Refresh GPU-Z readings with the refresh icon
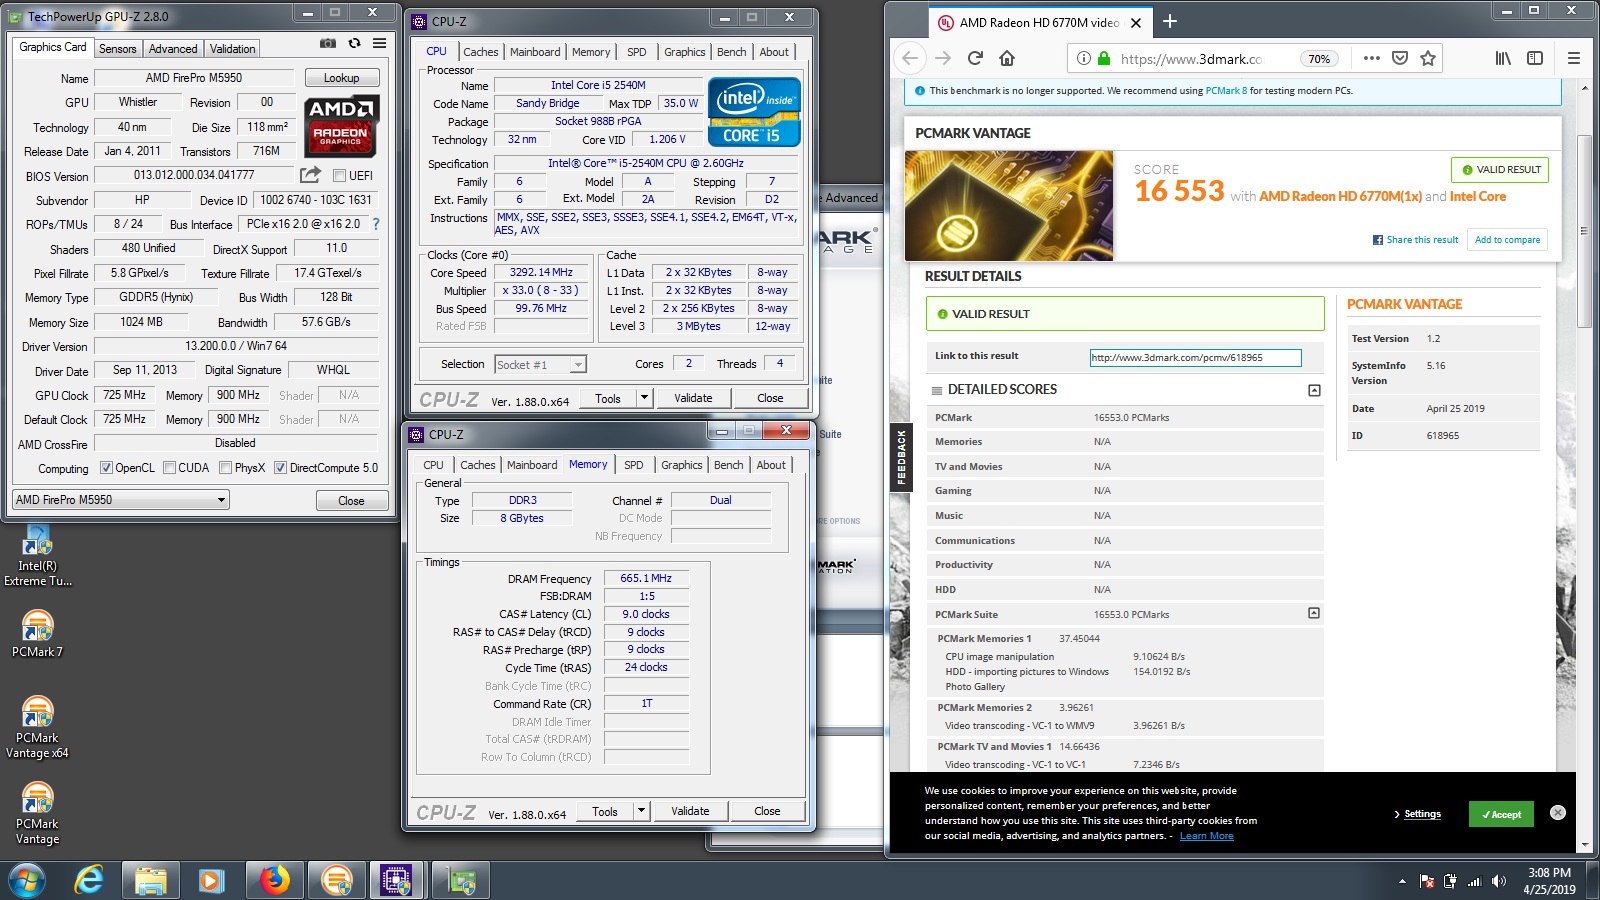 pyautogui.click(x=354, y=43)
